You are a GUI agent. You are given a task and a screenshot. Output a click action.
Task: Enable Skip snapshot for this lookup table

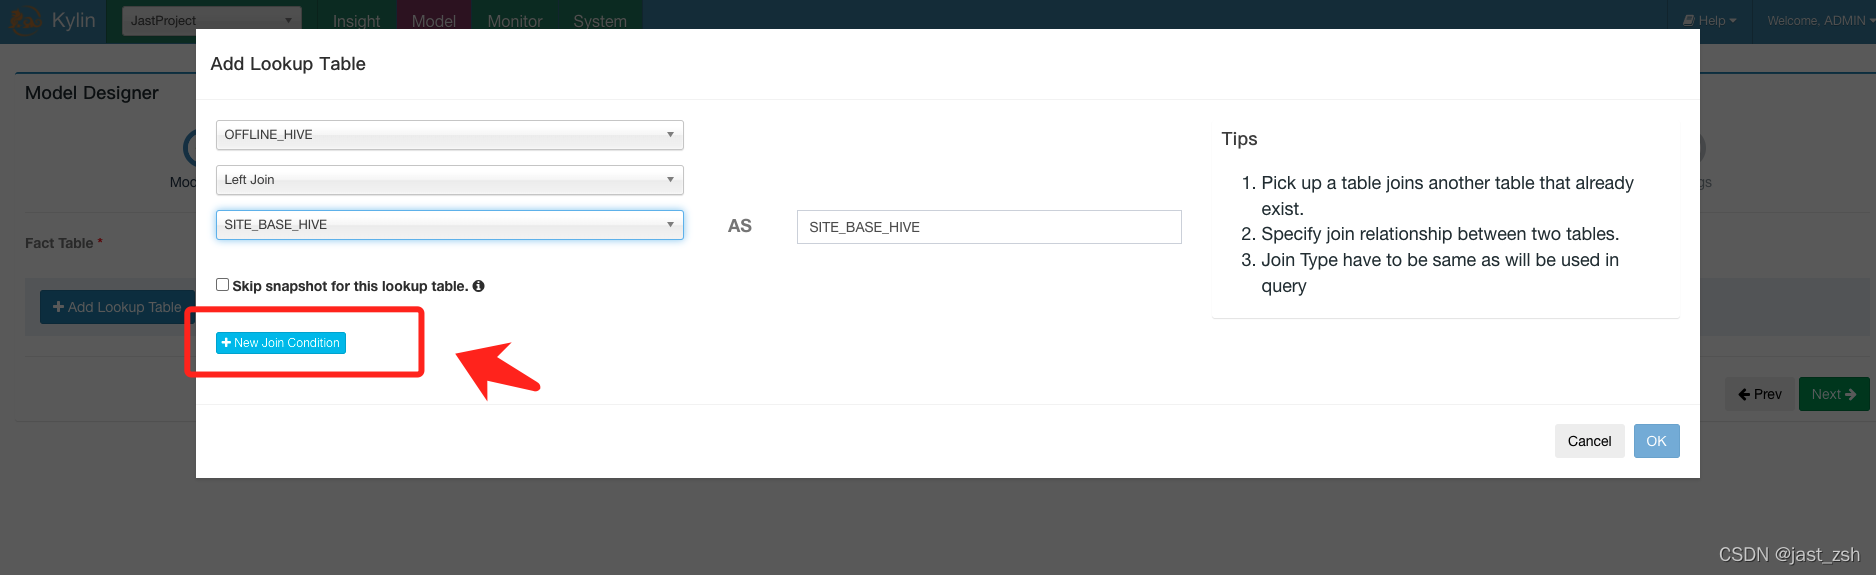coord(223,285)
